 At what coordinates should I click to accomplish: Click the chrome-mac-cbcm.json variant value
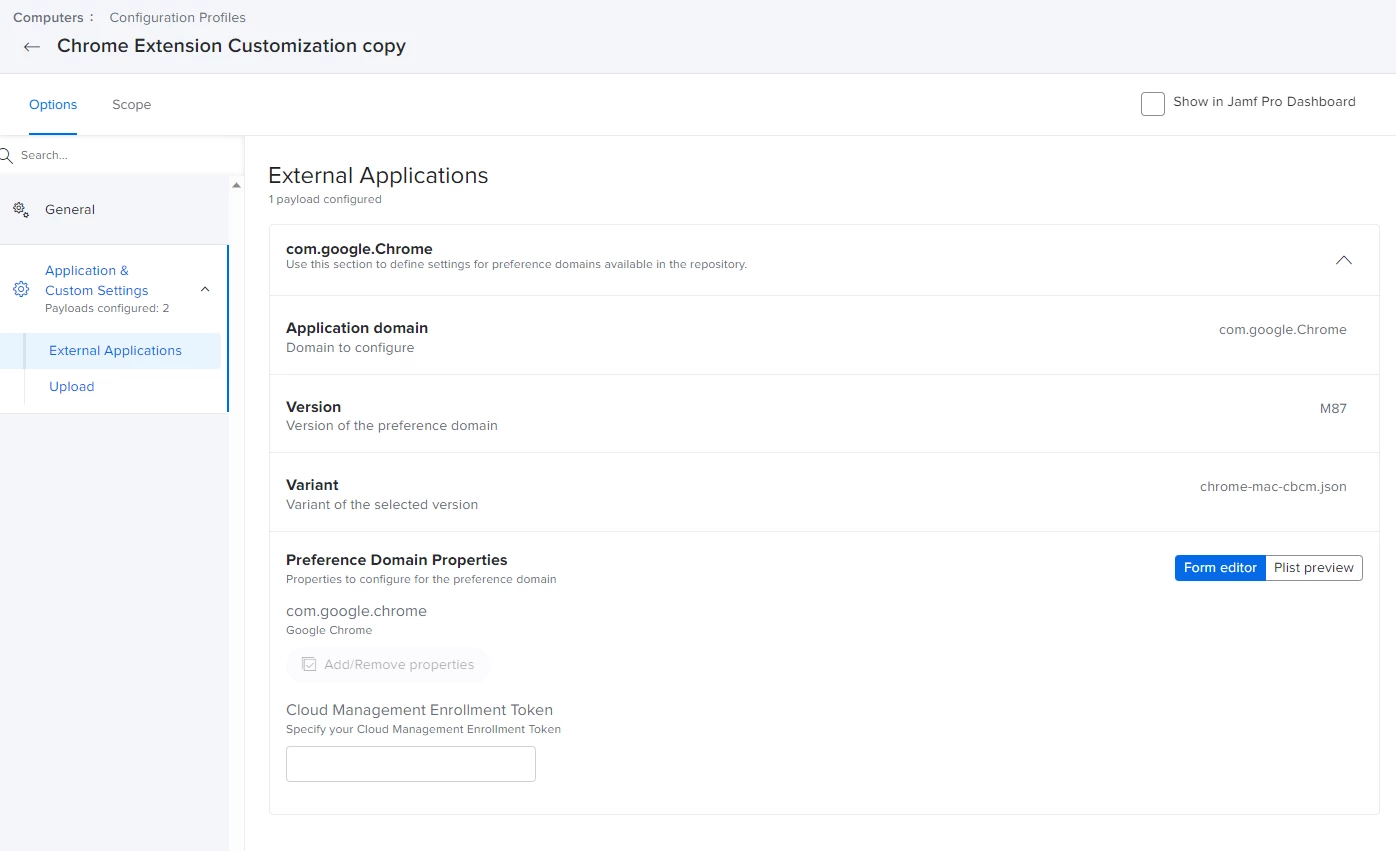click(1273, 487)
